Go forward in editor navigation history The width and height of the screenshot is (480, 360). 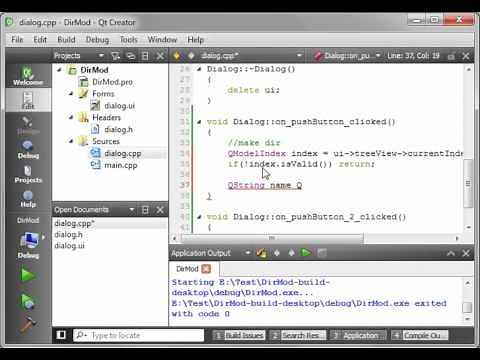(191, 56)
